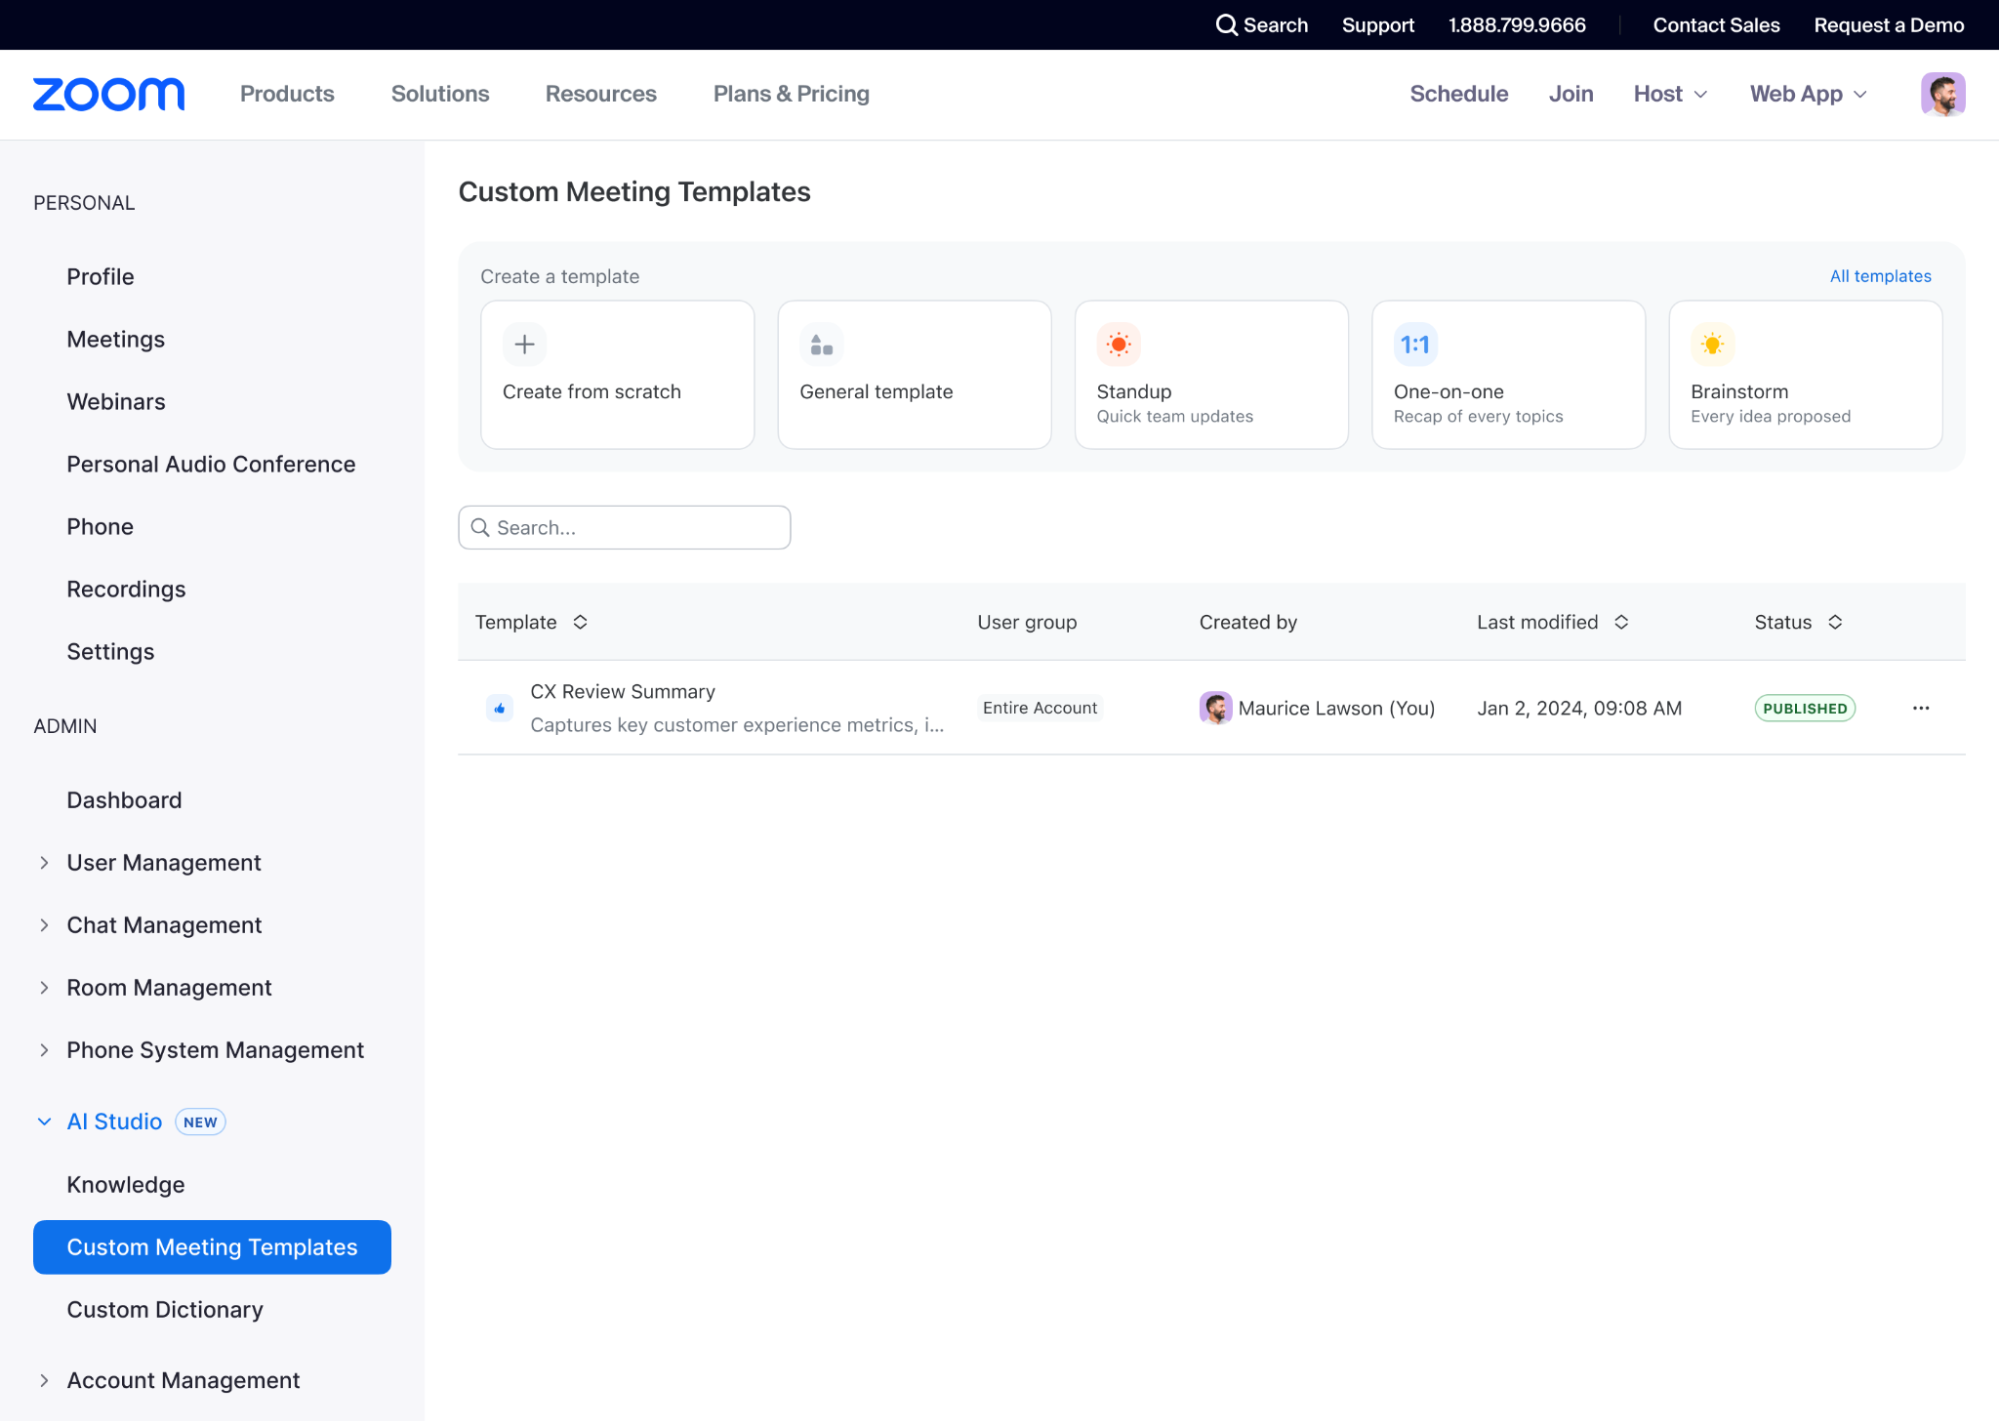Click the search magnifier icon in top bar
The height and width of the screenshot is (1422, 1999).
pos(1226,25)
